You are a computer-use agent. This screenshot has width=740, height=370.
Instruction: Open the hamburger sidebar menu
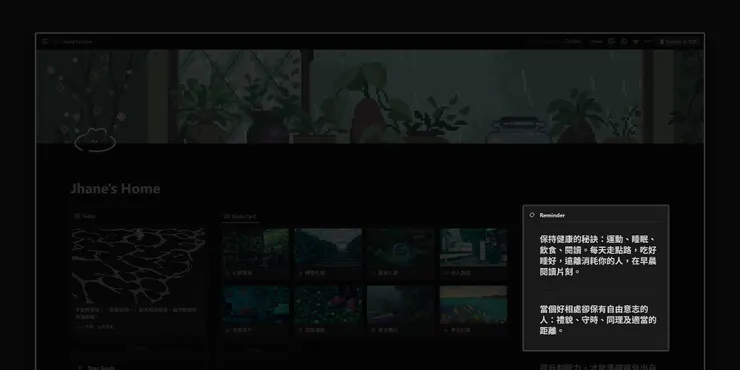pos(45,42)
